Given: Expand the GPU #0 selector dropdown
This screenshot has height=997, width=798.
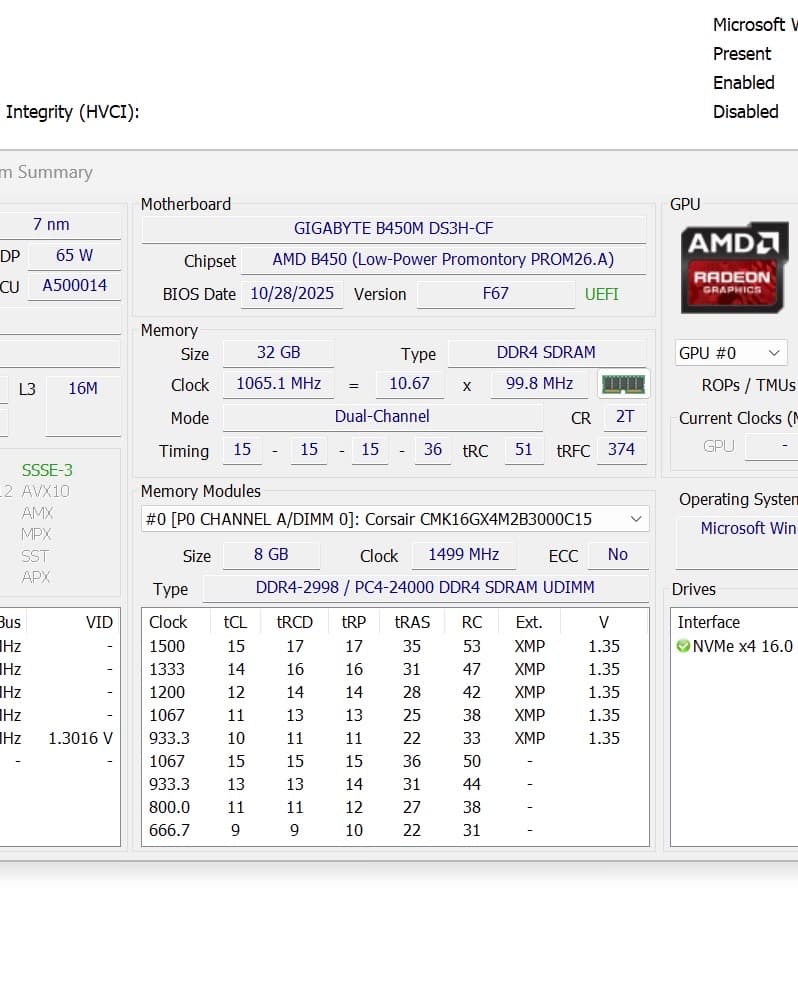Looking at the screenshot, I should coord(731,353).
